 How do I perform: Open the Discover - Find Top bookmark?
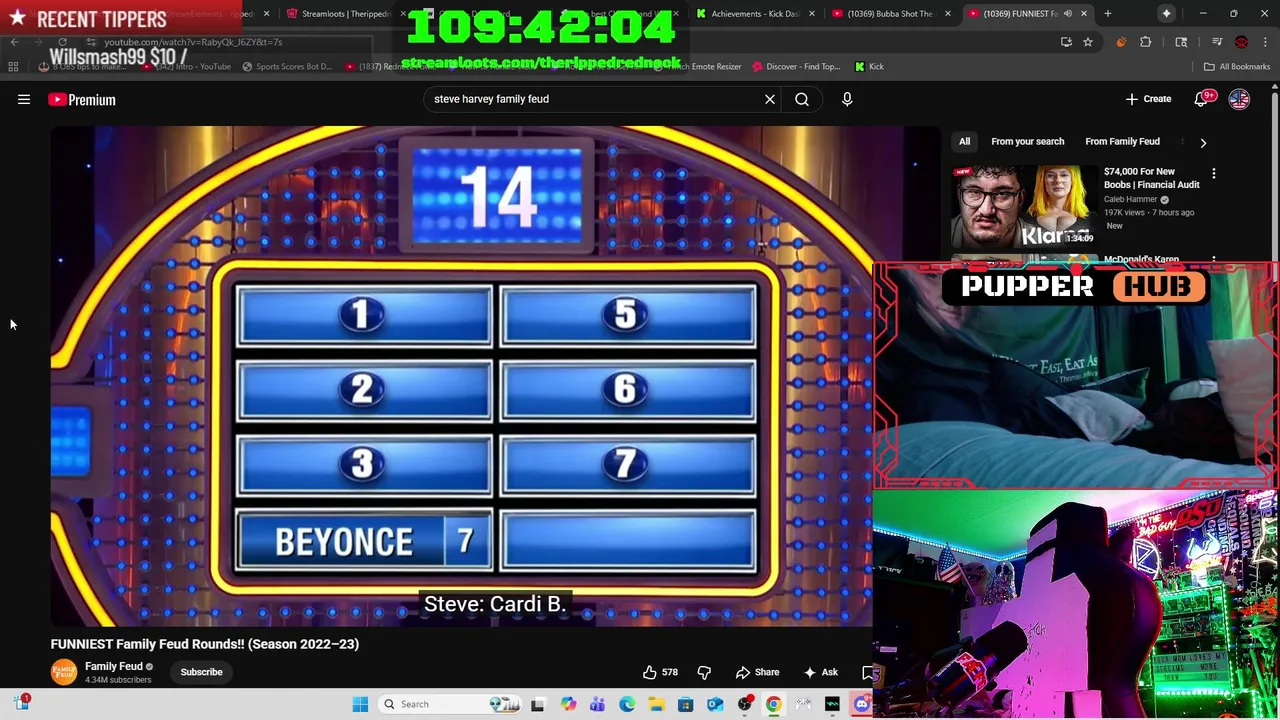(x=796, y=66)
